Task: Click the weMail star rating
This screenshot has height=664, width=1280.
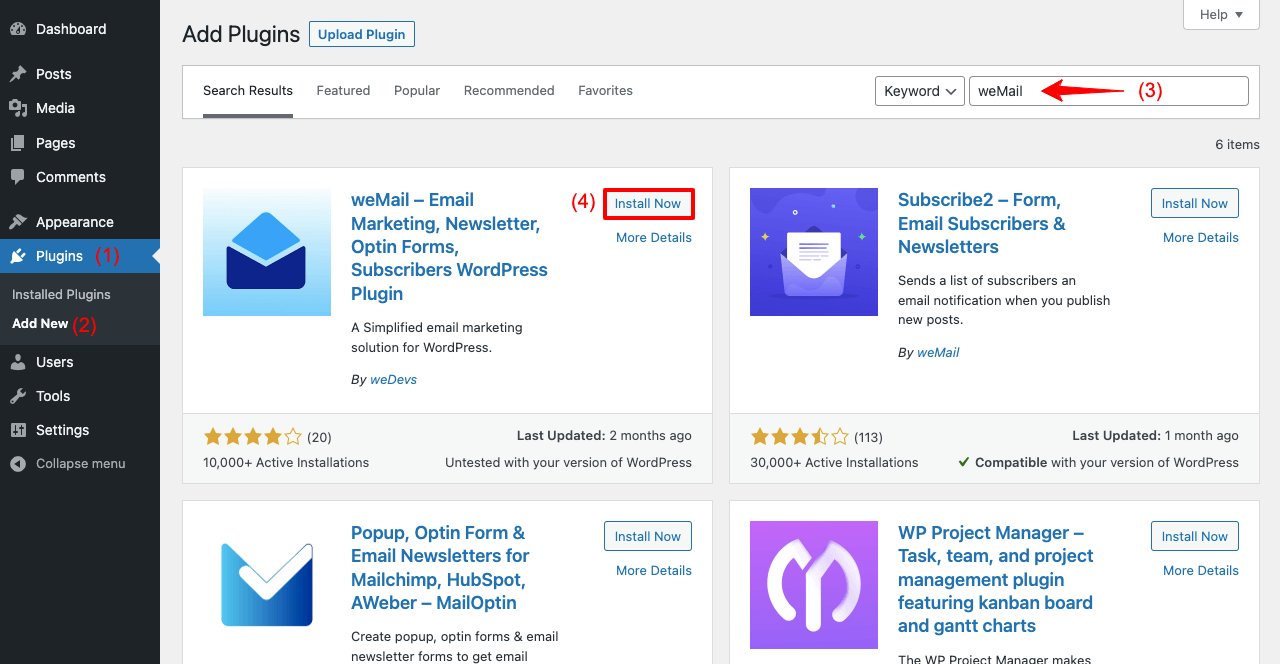Action: tap(253, 437)
